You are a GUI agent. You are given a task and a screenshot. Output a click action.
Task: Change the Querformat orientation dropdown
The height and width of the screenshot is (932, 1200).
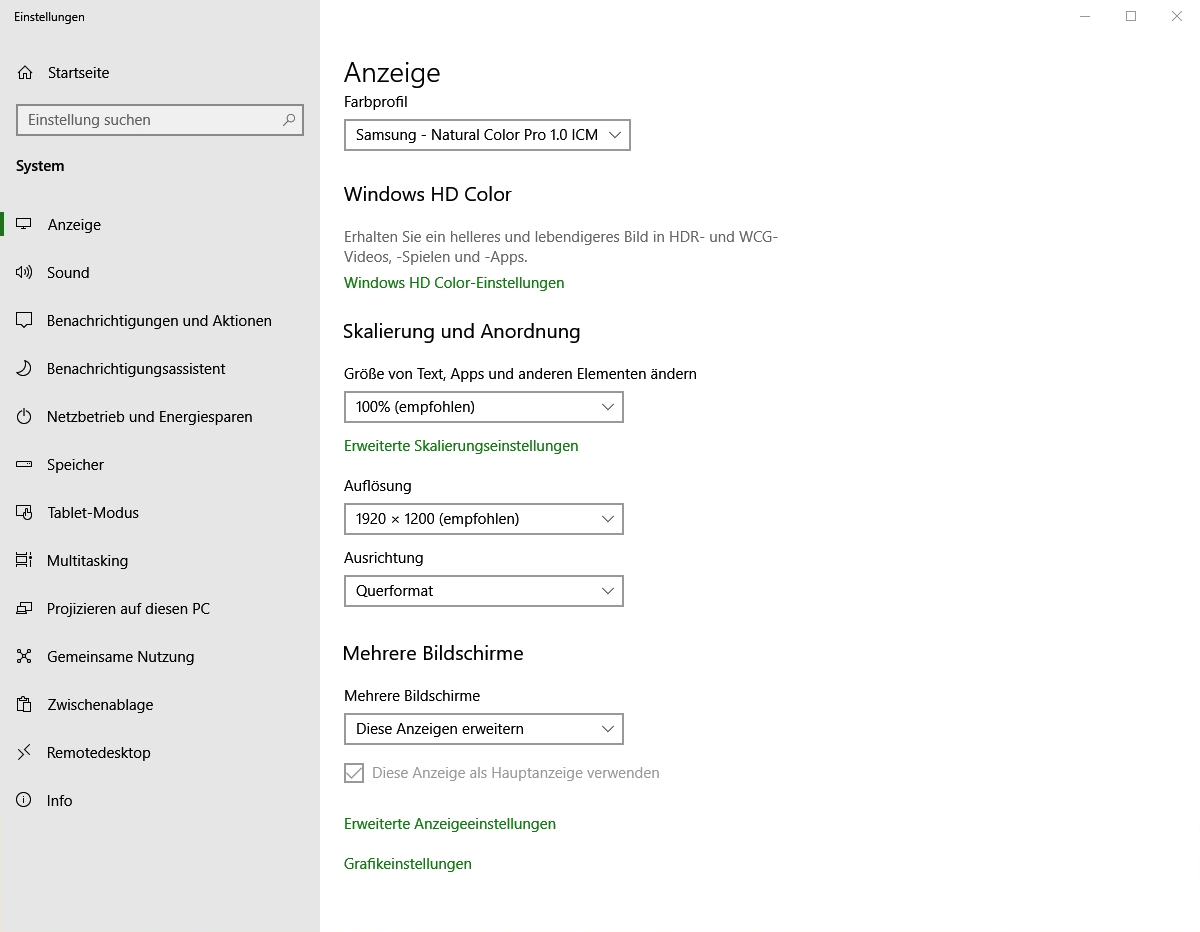pyautogui.click(x=483, y=591)
